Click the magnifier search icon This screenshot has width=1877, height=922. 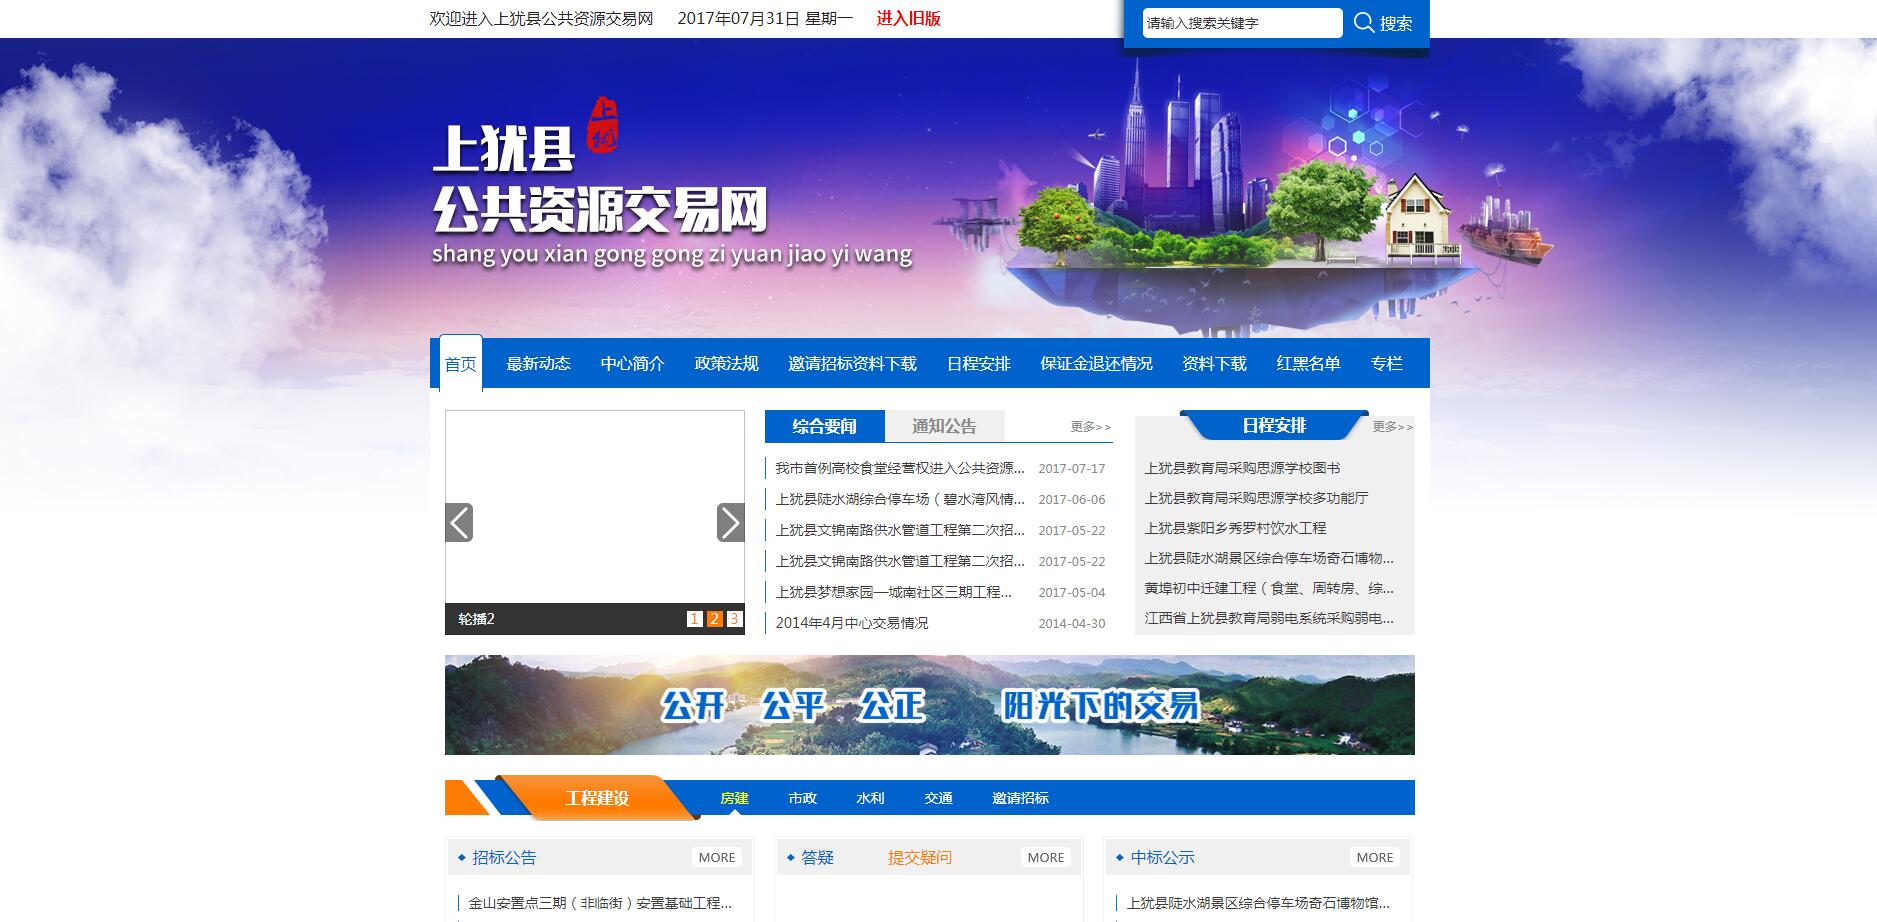coord(1364,23)
